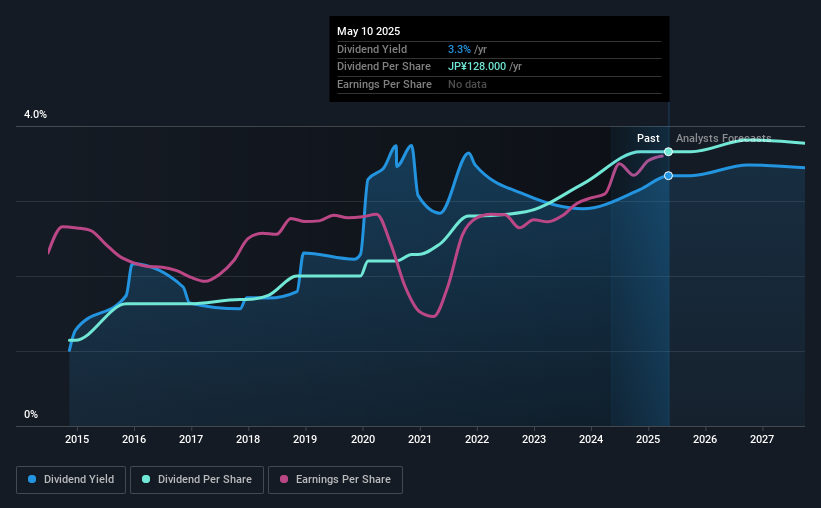Click the tooltip Dividend Yield row label
Viewport: 821px width, 508px height.
click(x=372, y=49)
